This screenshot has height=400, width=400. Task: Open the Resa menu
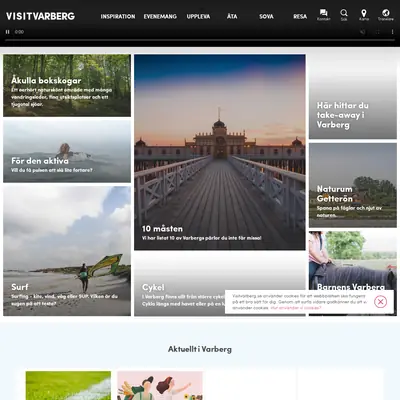coord(300,16)
